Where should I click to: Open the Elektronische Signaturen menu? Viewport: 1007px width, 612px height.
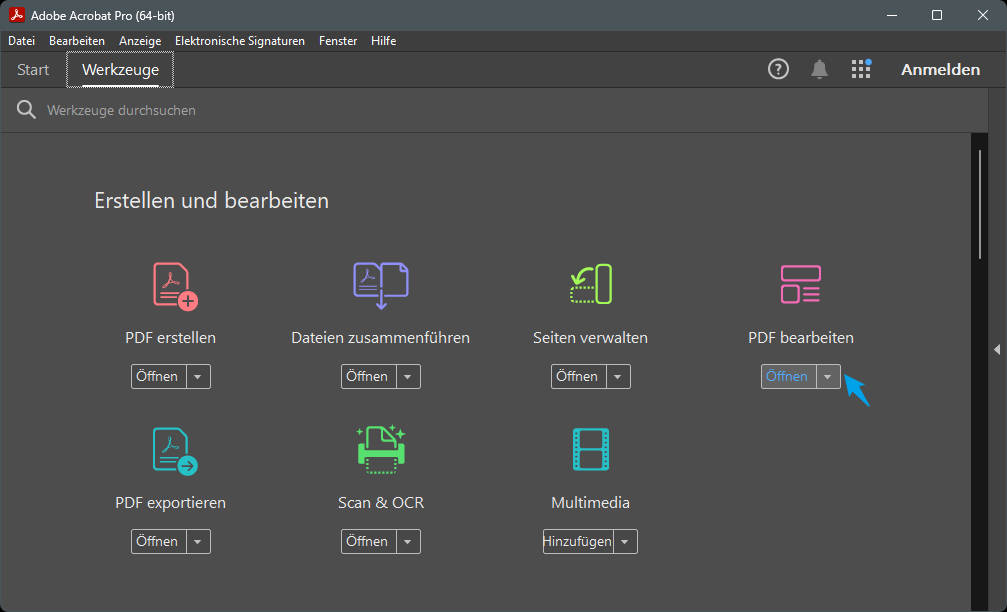pyautogui.click(x=240, y=40)
